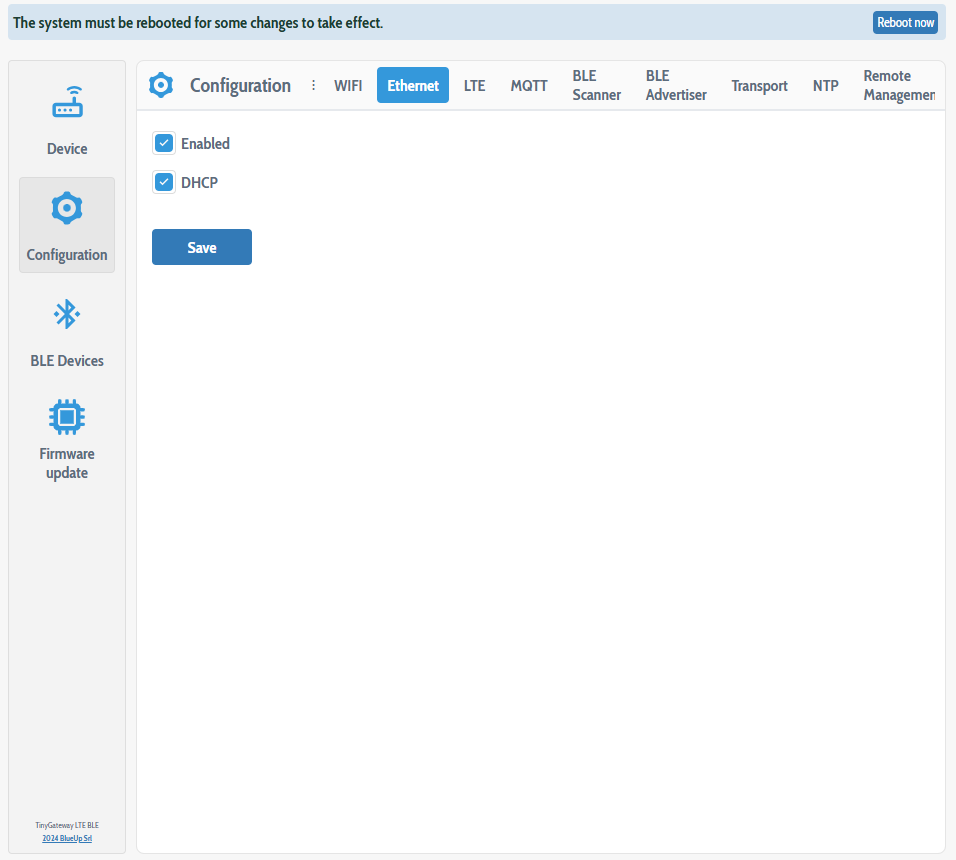The height and width of the screenshot is (860, 956).
Task: Select the LTE tab
Action: [x=474, y=86]
